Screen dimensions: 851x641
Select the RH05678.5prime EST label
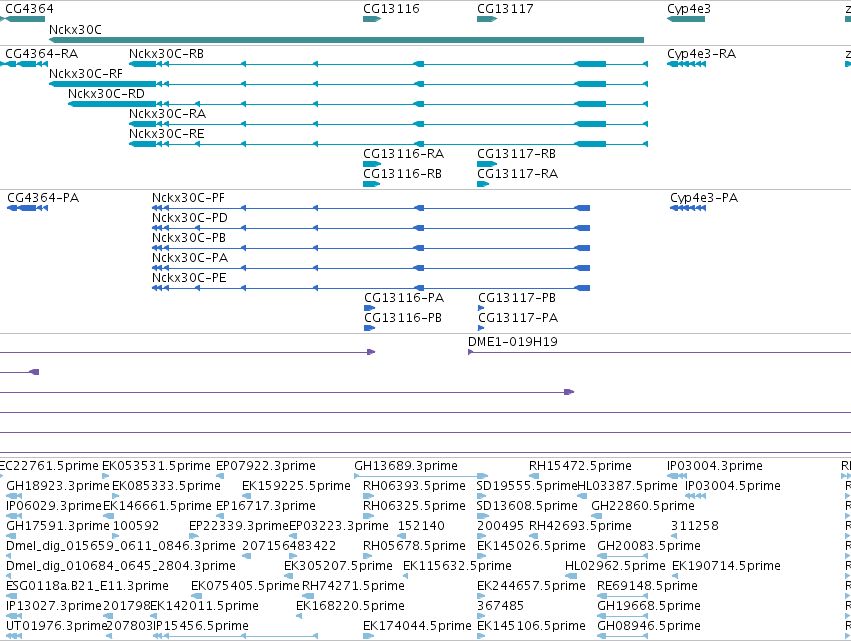tap(415, 547)
